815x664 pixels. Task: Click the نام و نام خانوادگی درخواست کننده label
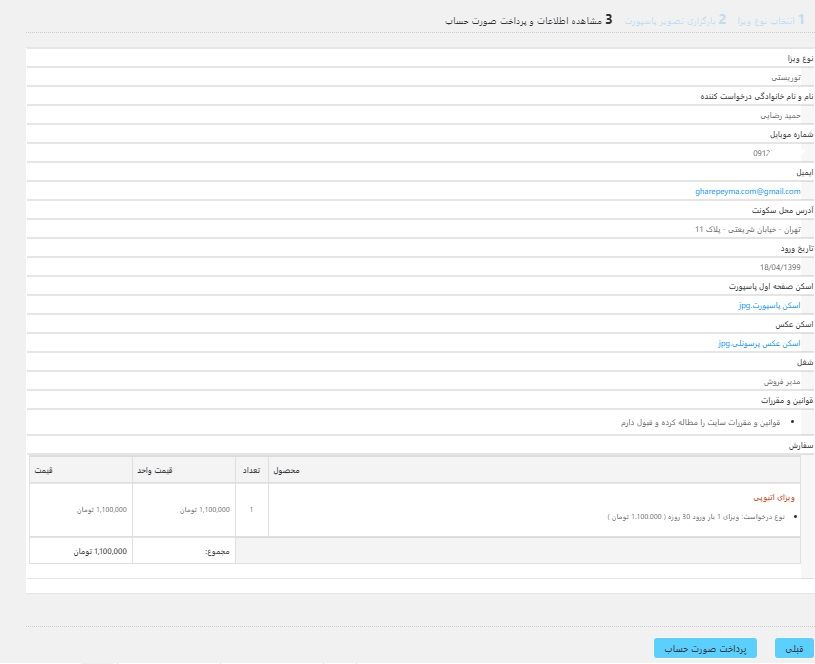pyautogui.click(x=757, y=97)
